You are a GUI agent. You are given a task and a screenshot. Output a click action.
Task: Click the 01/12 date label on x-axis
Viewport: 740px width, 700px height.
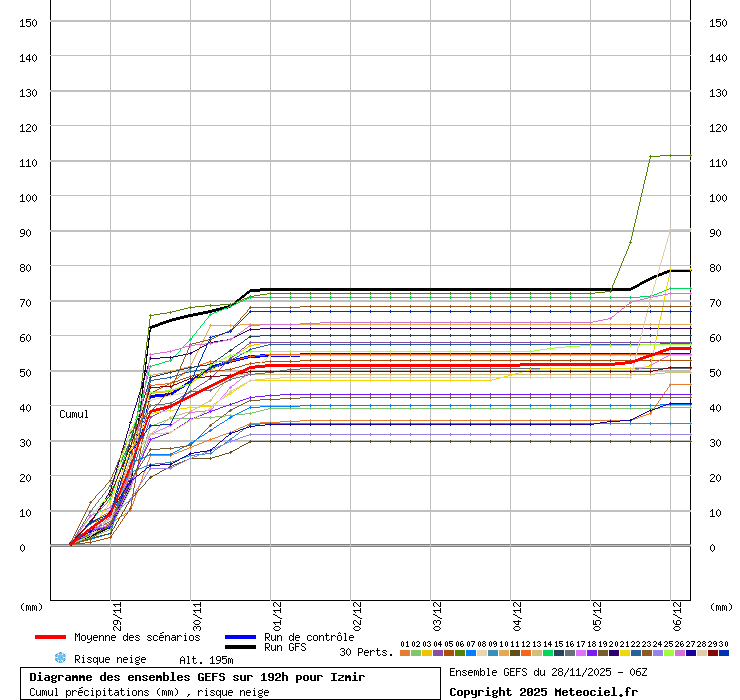tap(277, 616)
